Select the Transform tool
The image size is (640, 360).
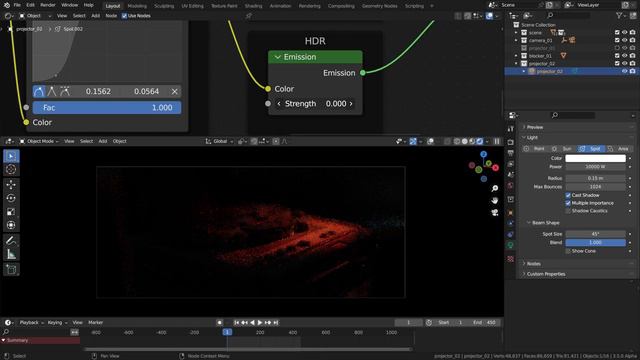tap(11, 225)
